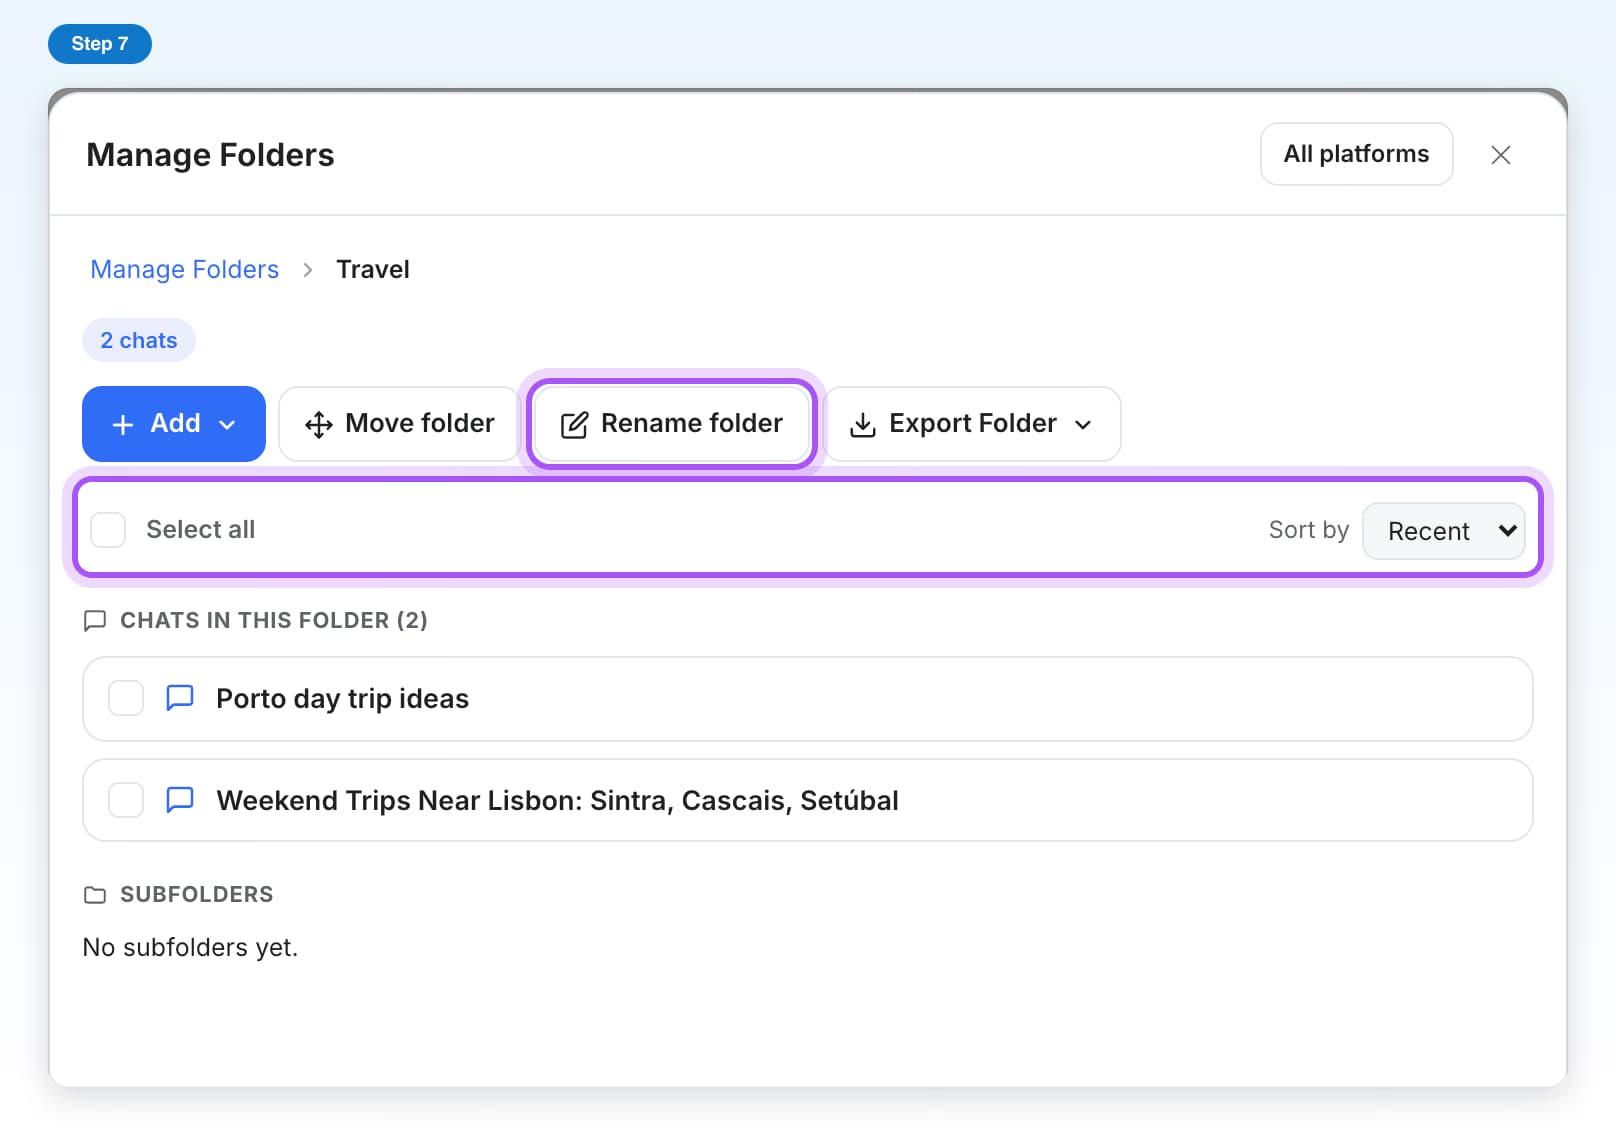Expand the Add button chevron
The width and height of the screenshot is (1616, 1136).
[x=227, y=425]
